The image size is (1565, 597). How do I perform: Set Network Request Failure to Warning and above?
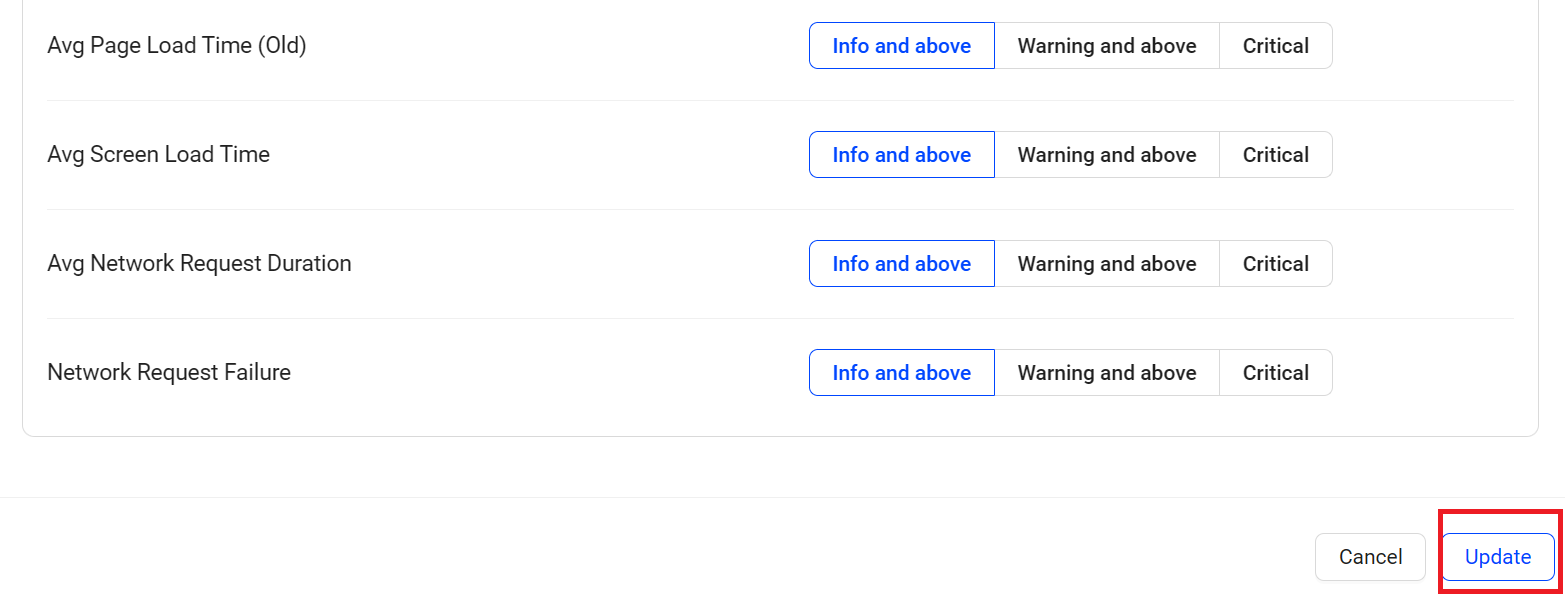[1106, 373]
